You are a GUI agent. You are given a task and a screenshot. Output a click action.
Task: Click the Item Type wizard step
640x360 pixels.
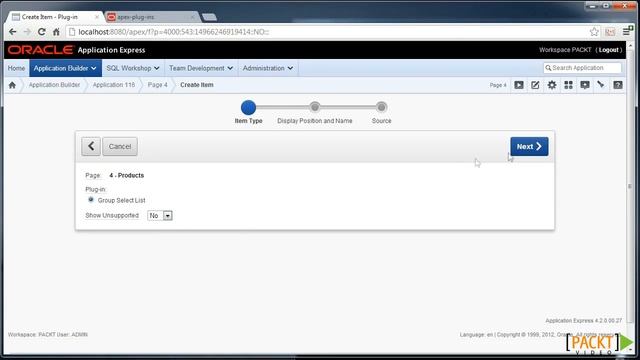(x=248, y=108)
